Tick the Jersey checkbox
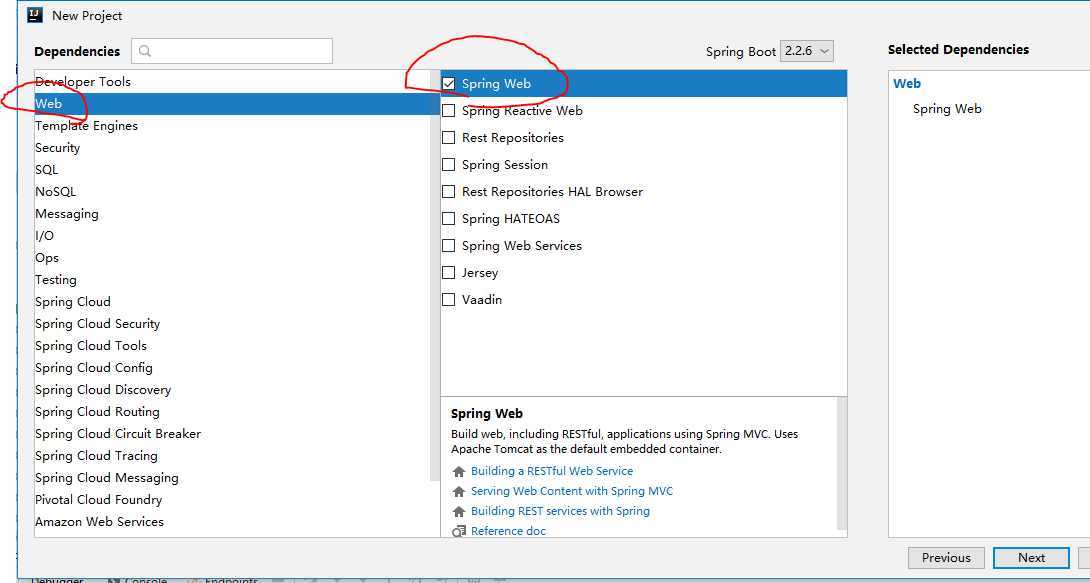The image size is (1090, 583). pyautogui.click(x=449, y=273)
